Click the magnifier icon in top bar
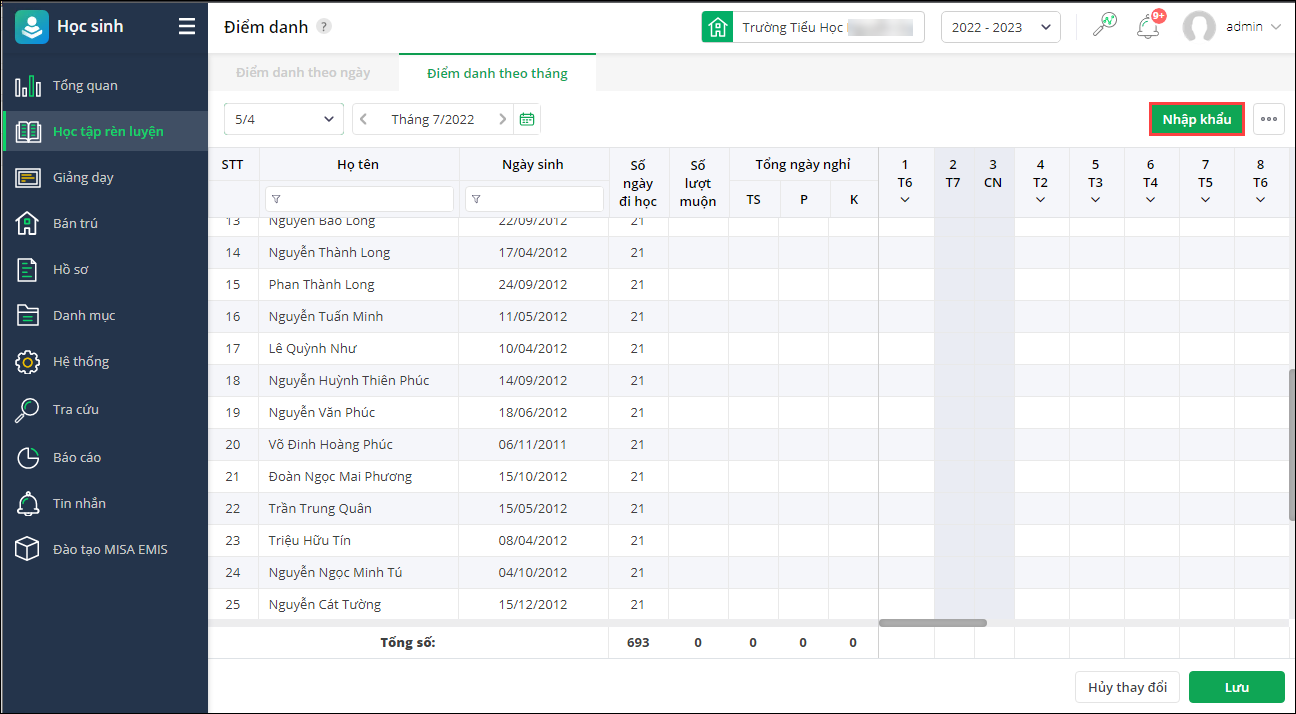 1105,27
